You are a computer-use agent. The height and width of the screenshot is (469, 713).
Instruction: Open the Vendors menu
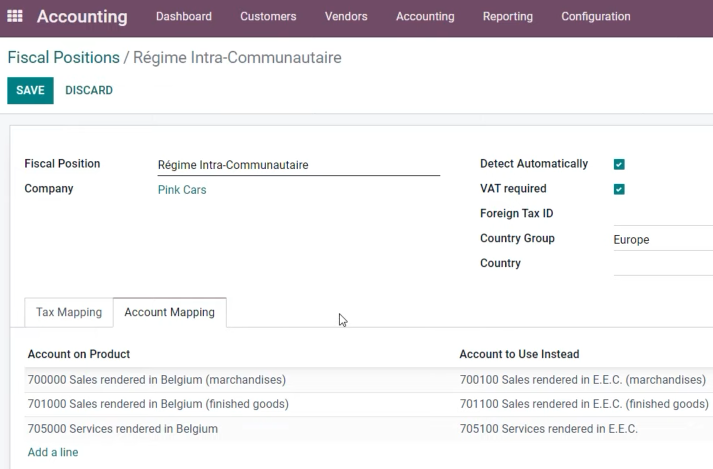point(346,16)
